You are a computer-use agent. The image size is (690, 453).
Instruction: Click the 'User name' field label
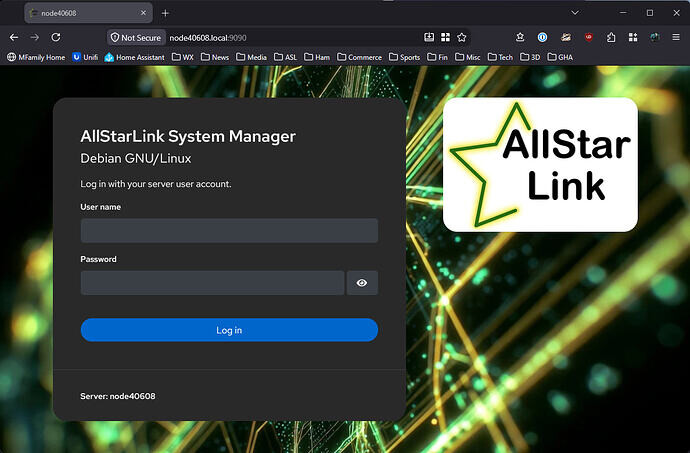[x=100, y=207]
